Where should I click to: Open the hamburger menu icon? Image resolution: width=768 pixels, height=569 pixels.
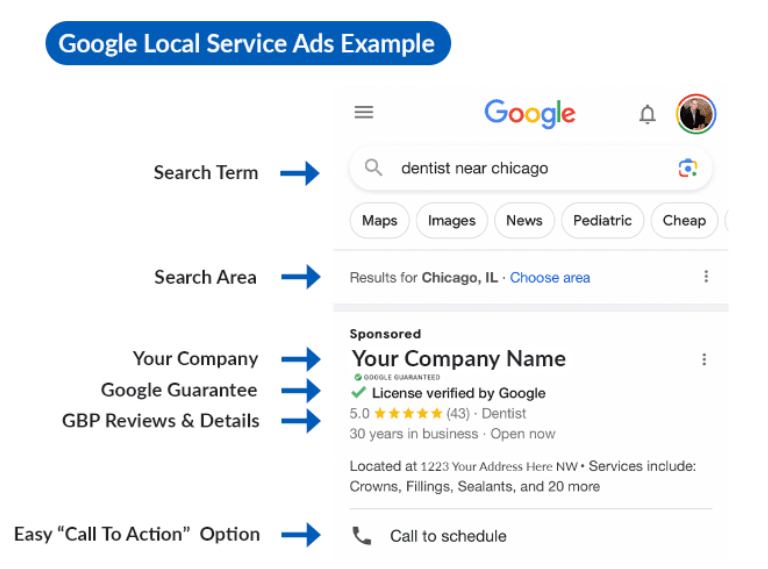[364, 112]
